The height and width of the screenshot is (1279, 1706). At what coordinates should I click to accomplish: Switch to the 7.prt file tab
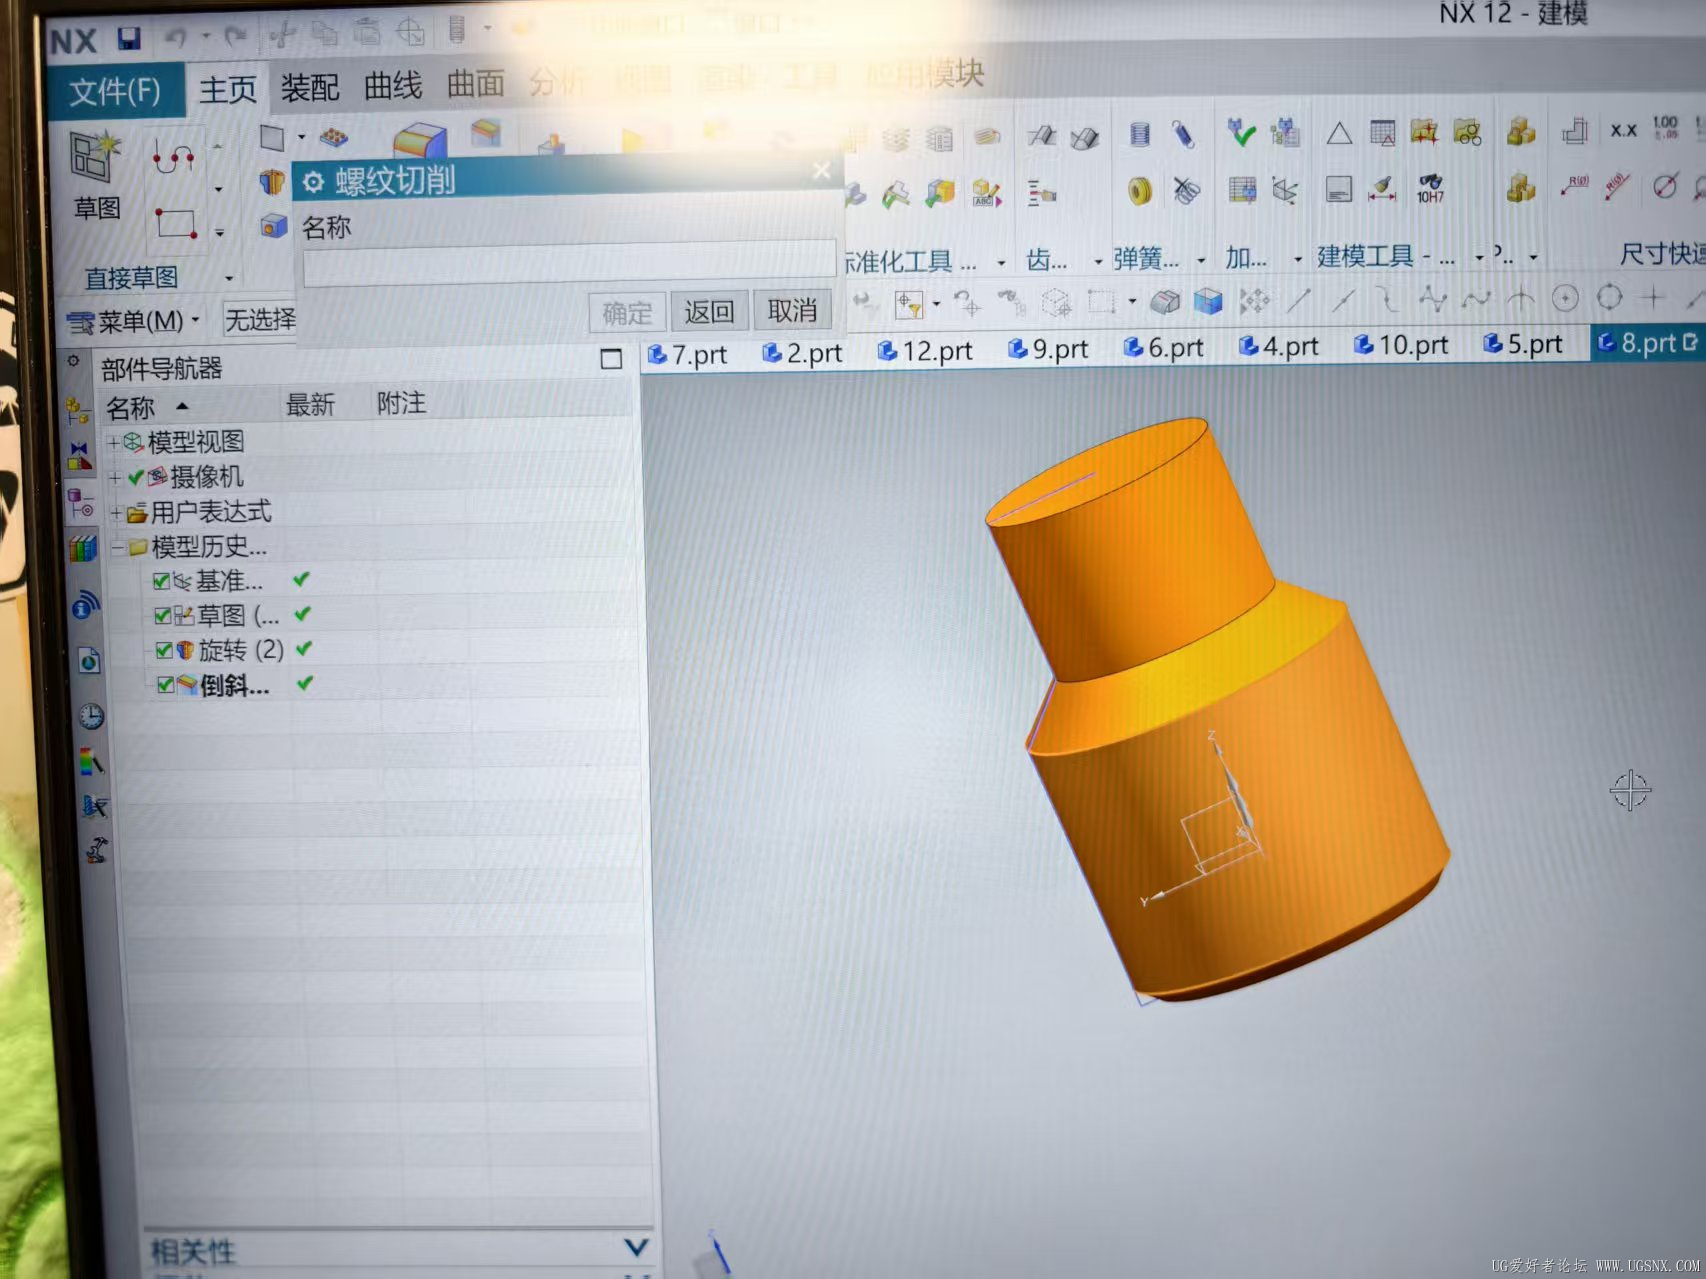coord(688,354)
